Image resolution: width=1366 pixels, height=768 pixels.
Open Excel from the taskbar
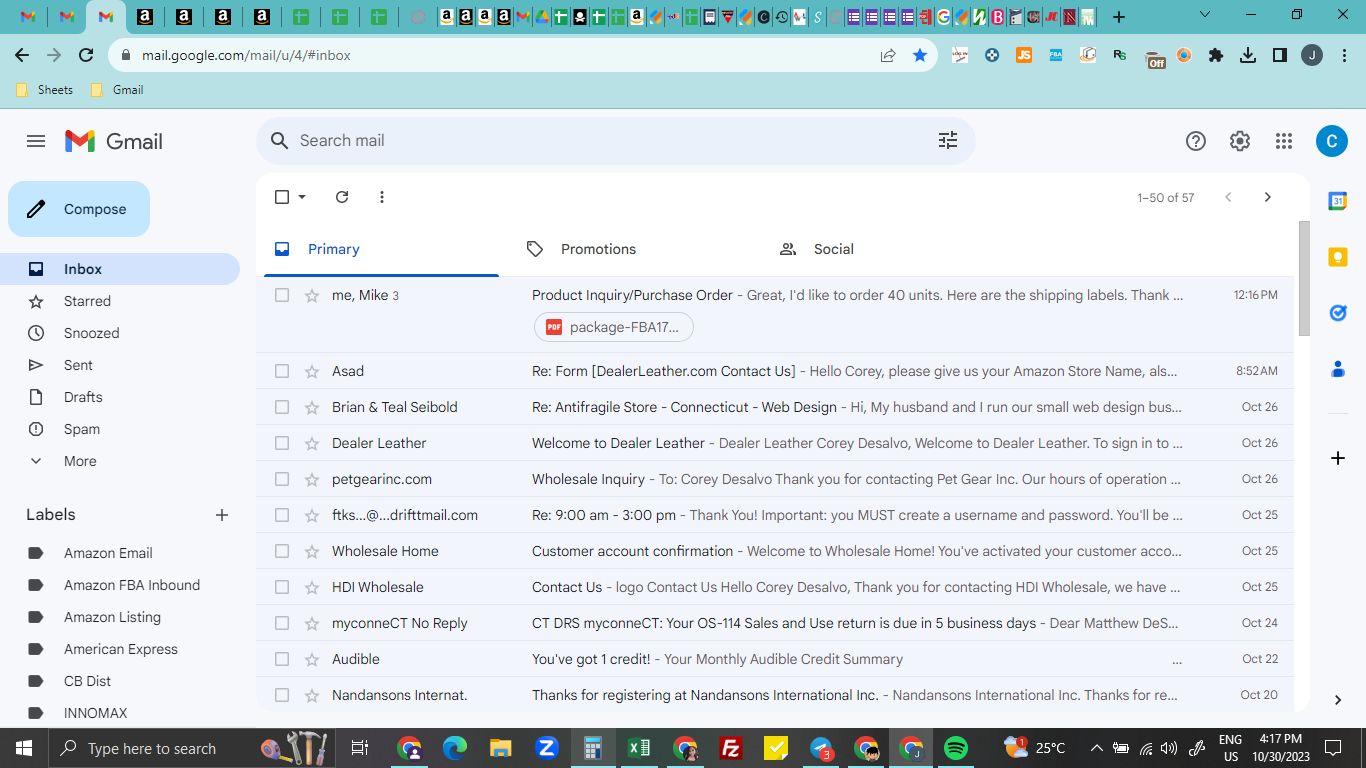(639, 748)
